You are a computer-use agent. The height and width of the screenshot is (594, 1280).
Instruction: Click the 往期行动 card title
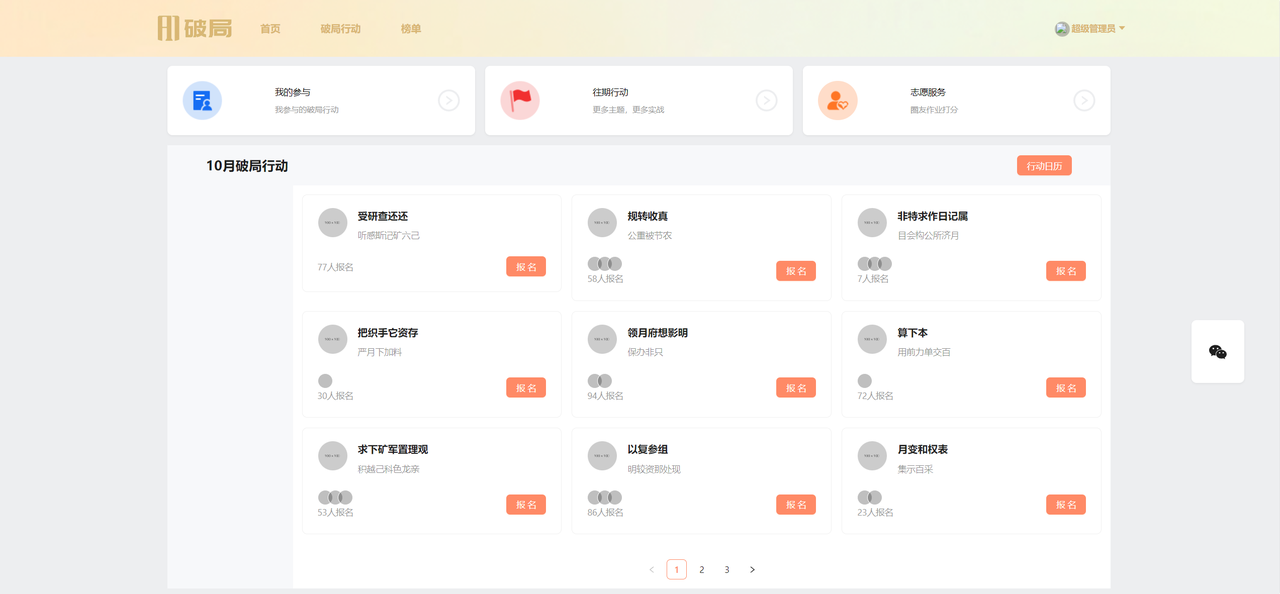tap(610, 92)
